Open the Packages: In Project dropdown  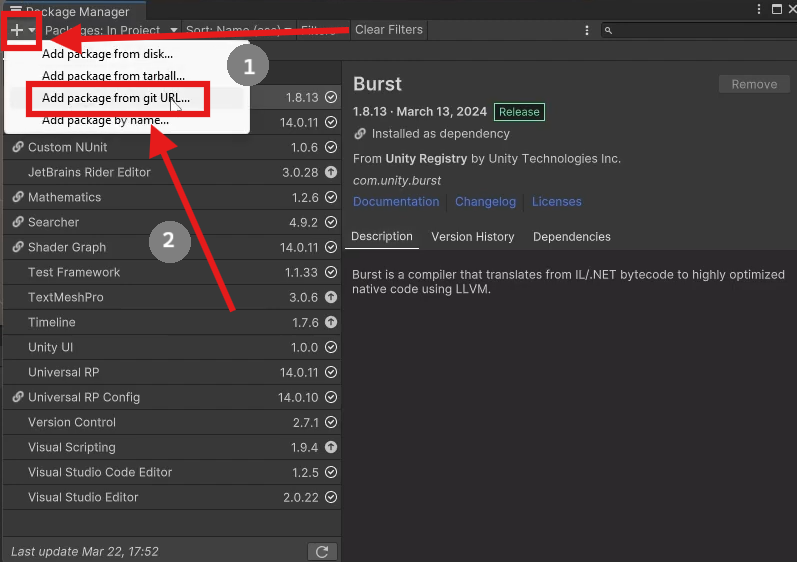[x=111, y=30]
